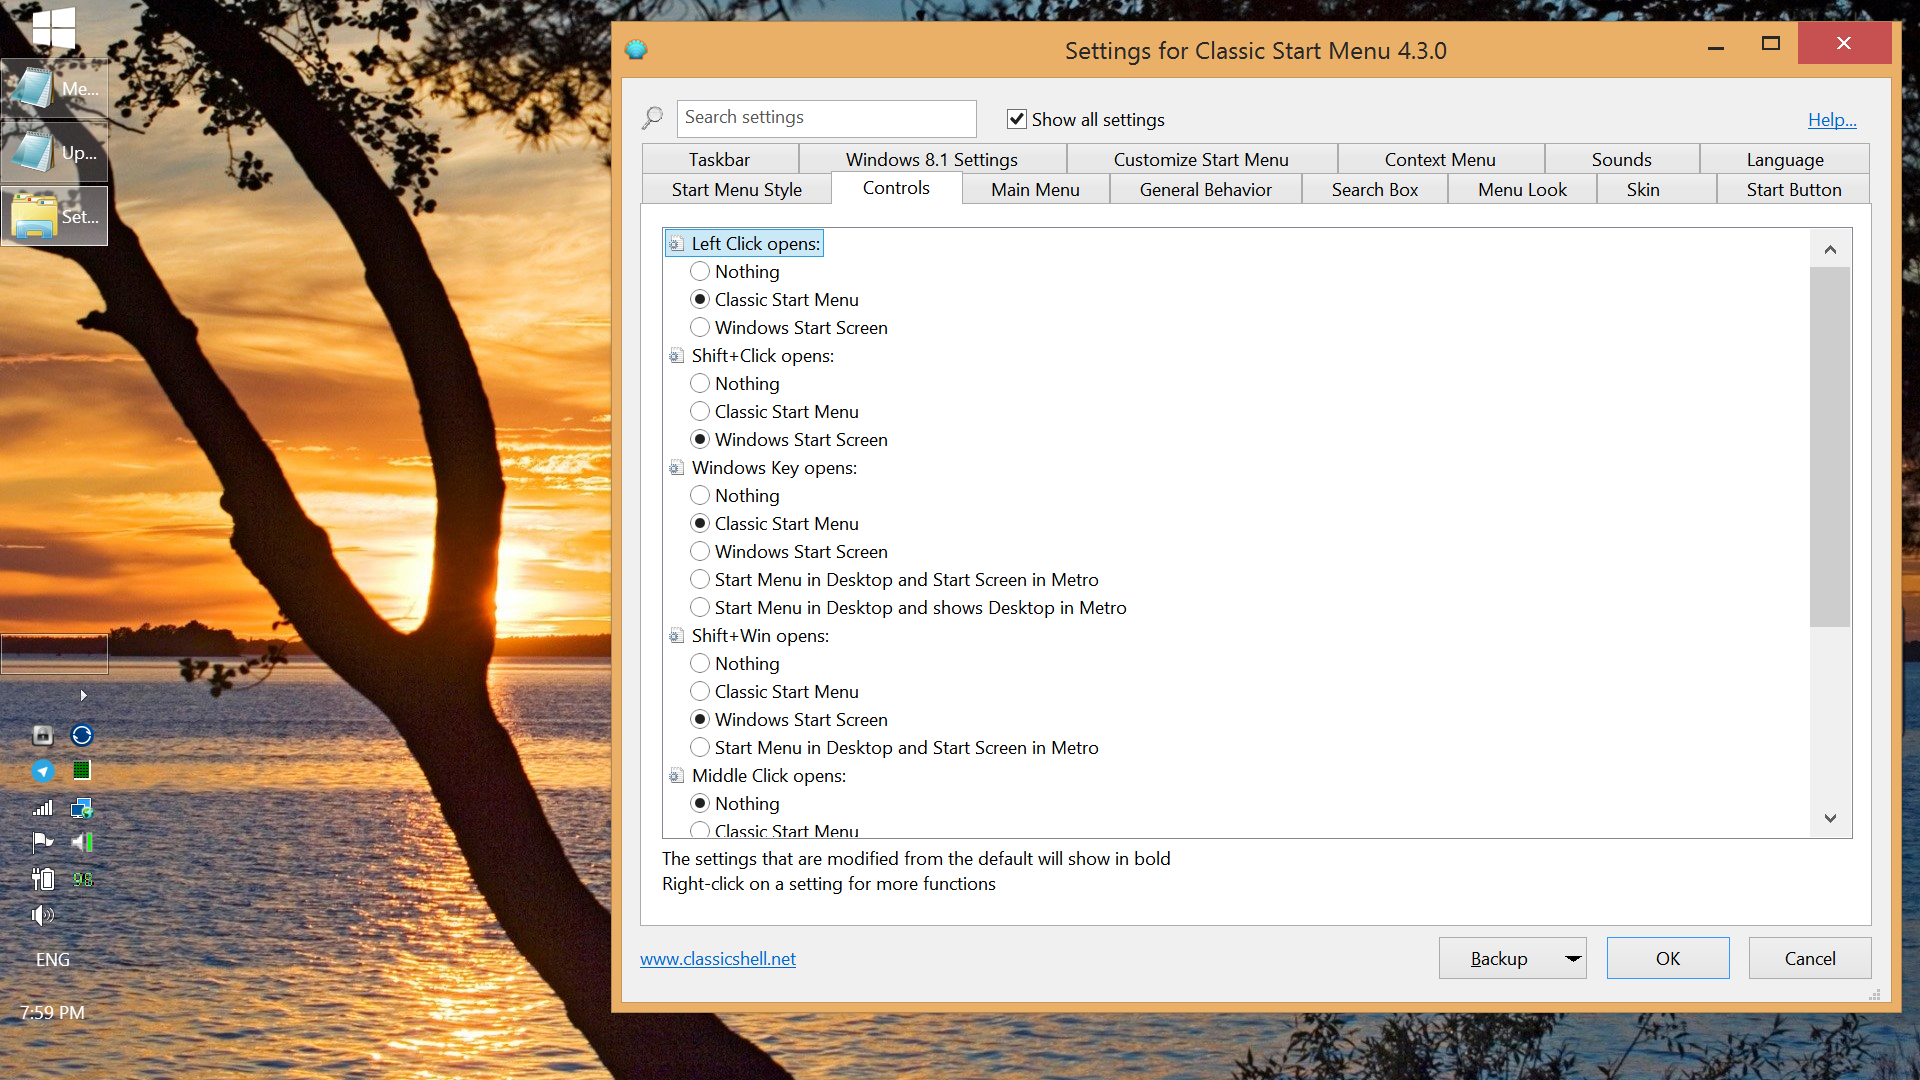This screenshot has height=1080, width=1920.
Task: Select Start Menu in Desktop and shows Desktop in Metro
Action: point(700,608)
